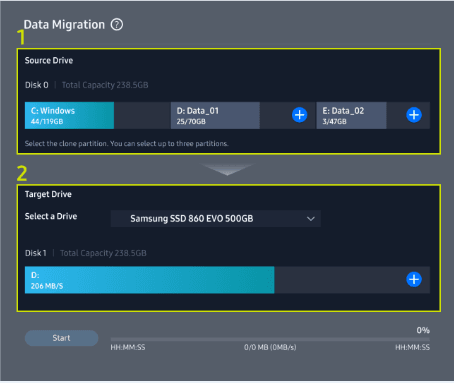Click the downward arrow between source and target
The height and width of the screenshot is (383, 454).
click(x=227, y=169)
